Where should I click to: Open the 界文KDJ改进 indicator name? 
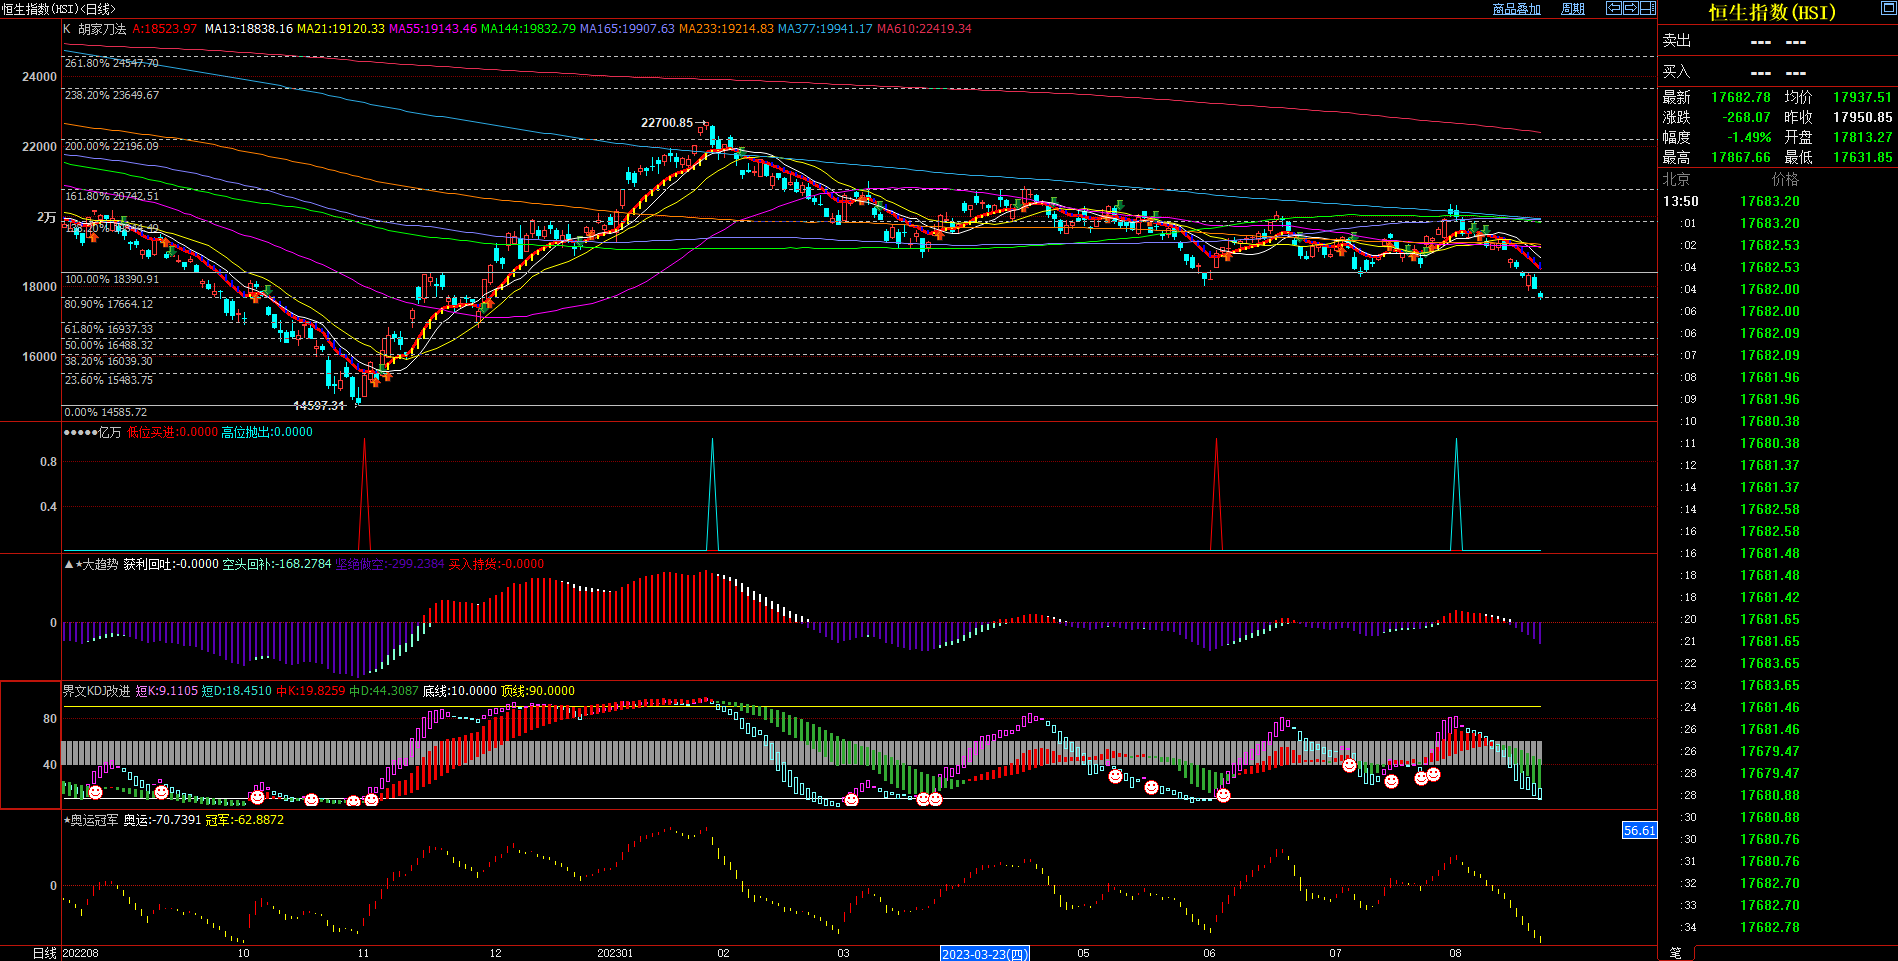click(x=97, y=691)
